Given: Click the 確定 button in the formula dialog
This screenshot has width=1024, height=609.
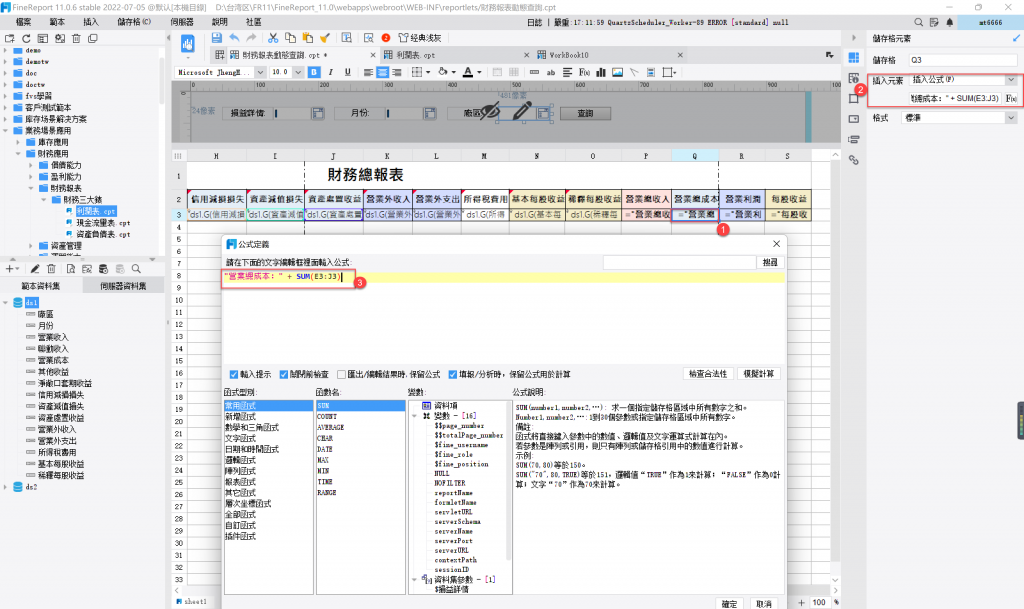Looking at the screenshot, I should 729,604.
